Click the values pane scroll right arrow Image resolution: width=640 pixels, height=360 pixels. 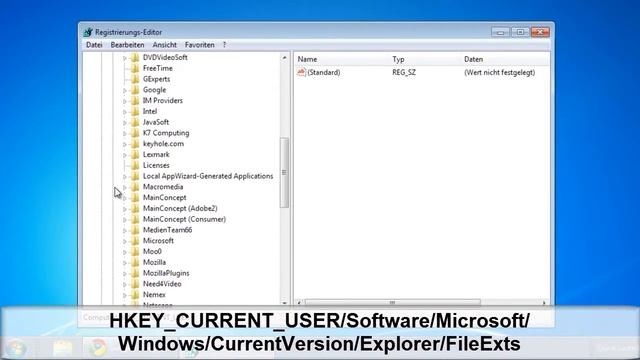544,302
